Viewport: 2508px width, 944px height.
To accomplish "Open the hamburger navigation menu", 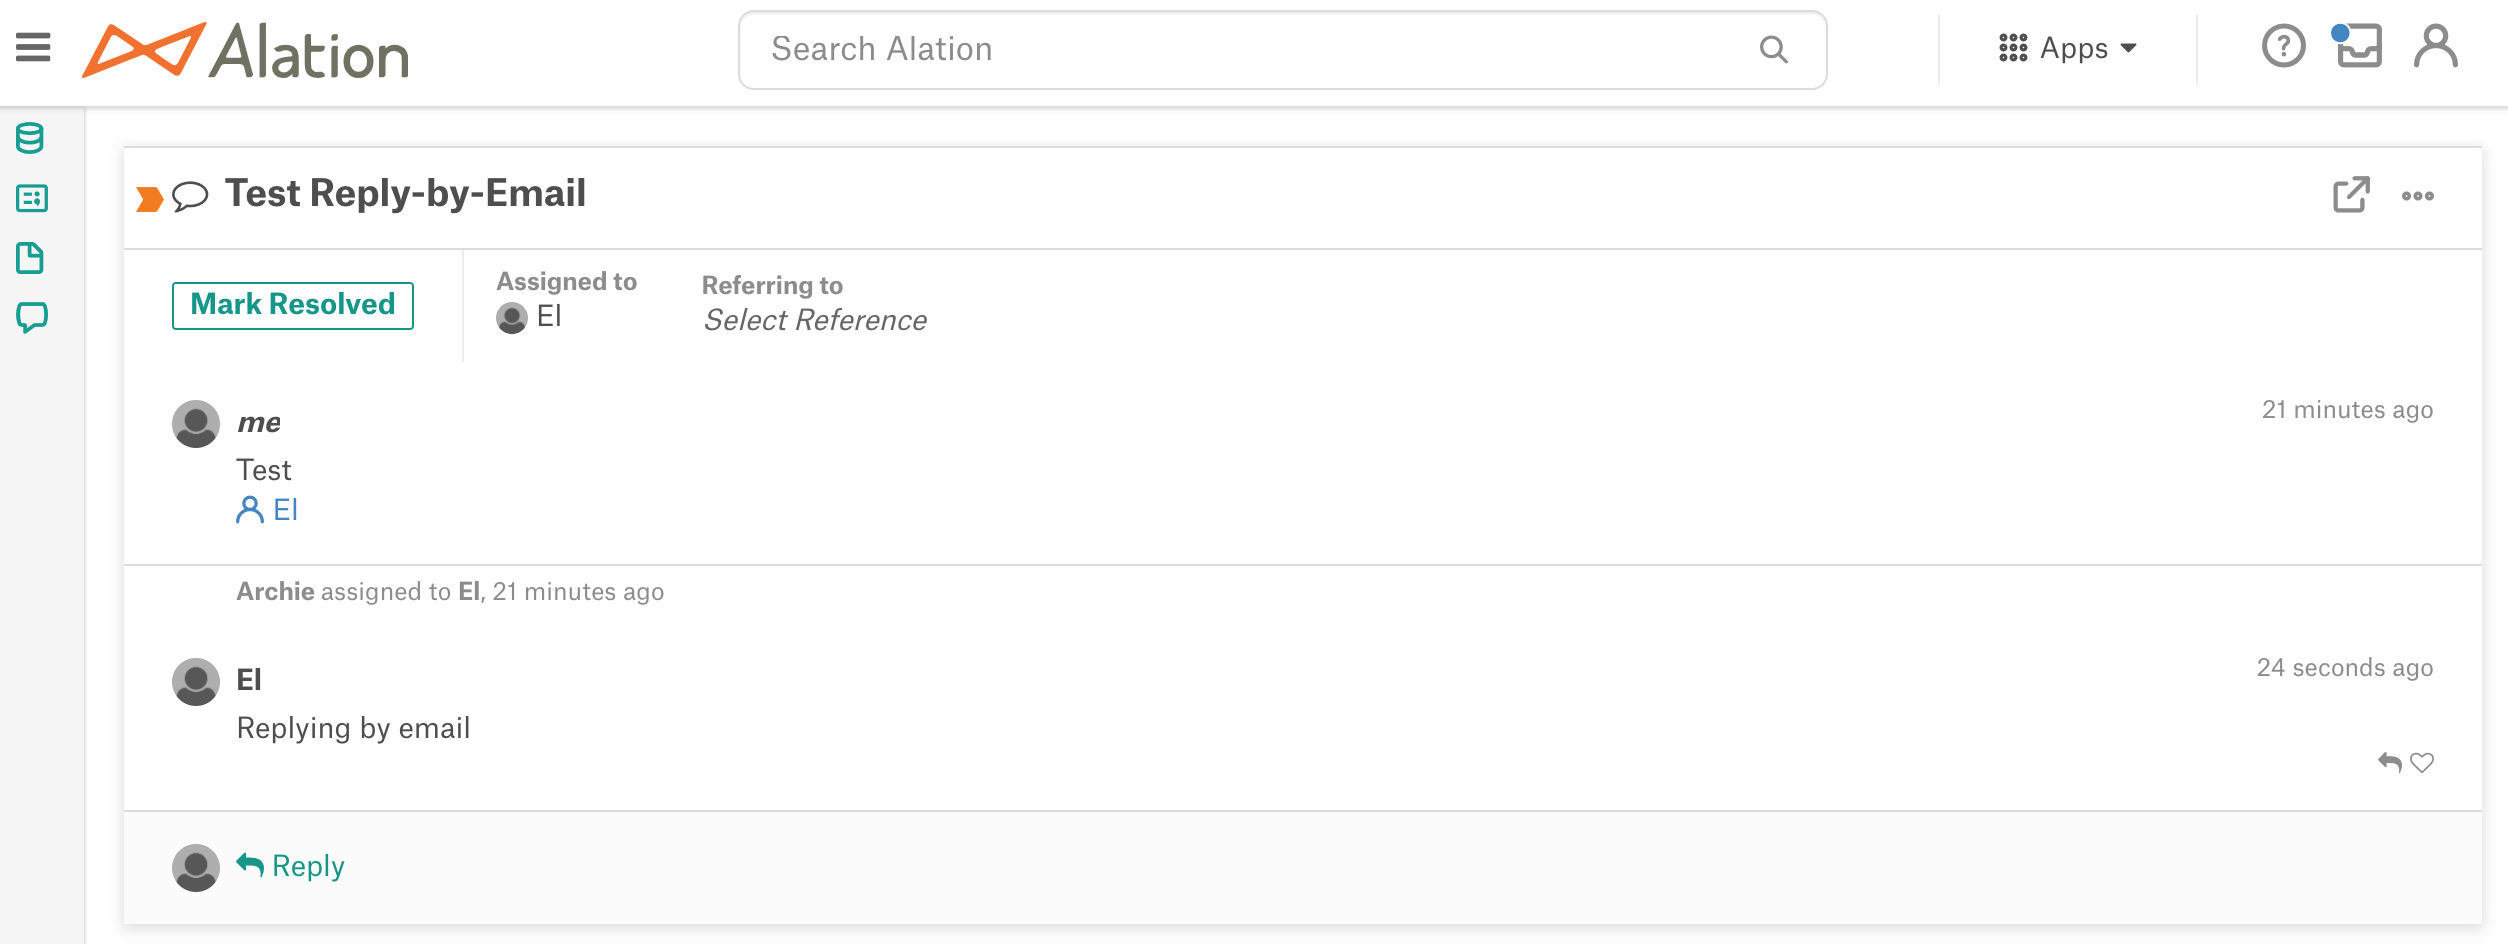I will click(33, 47).
